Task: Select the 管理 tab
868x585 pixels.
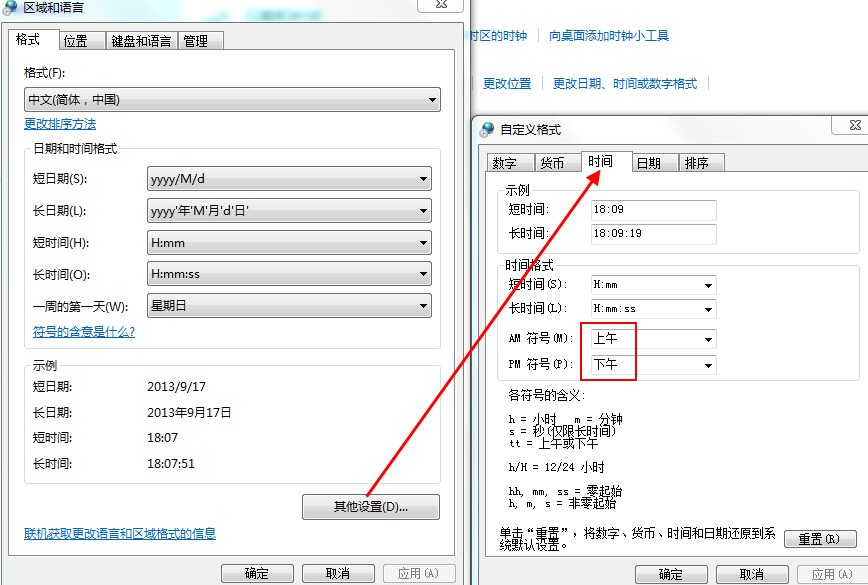Action: tap(196, 41)
